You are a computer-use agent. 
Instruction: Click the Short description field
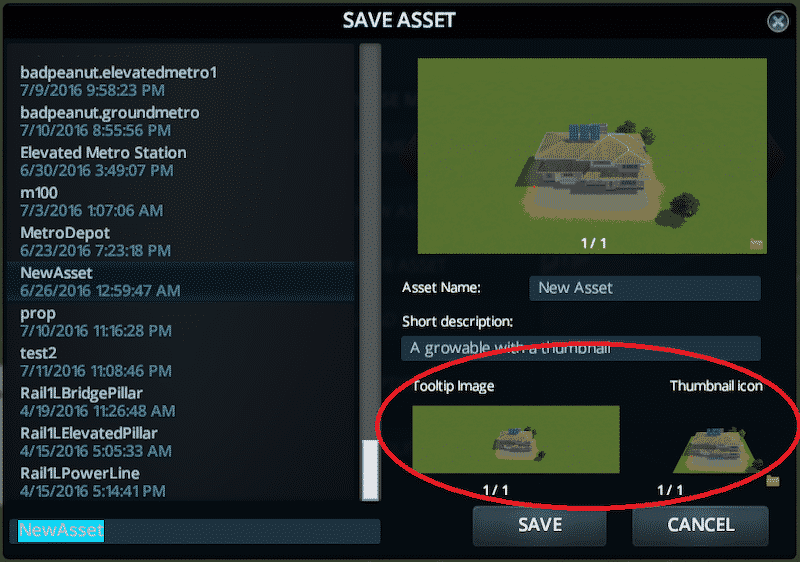coord(581,348)
